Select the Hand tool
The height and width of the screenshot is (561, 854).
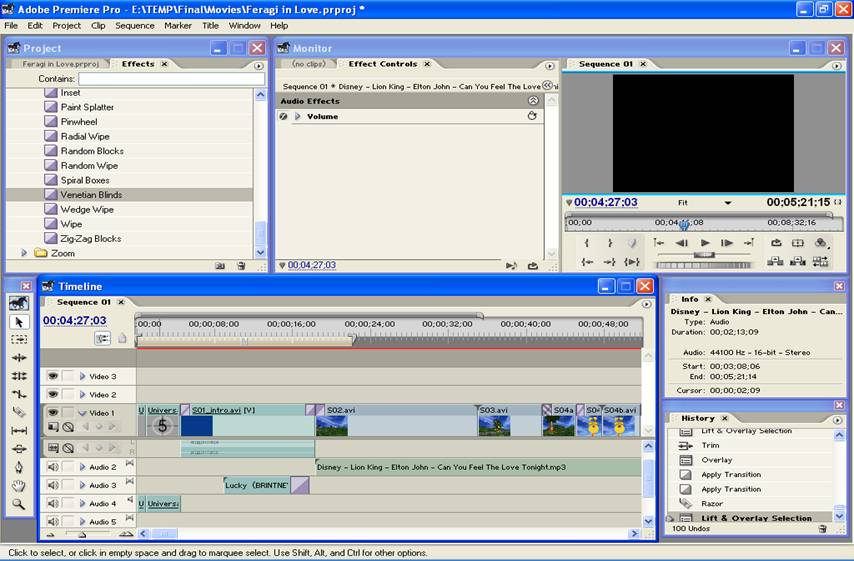tap(19, 485)
